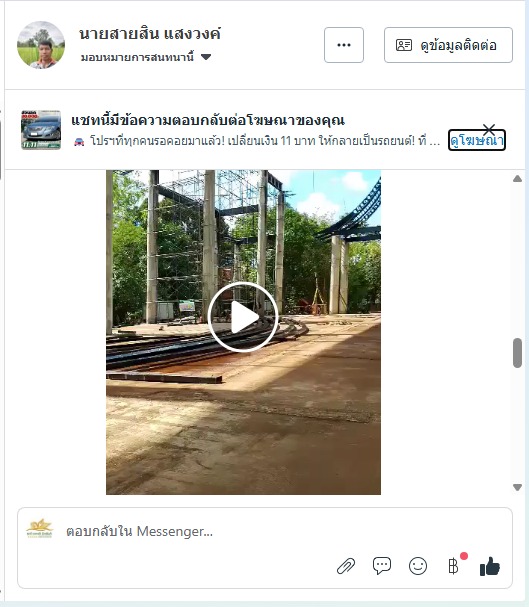Click the chat scrollbar thumb
Viewport: 529px width, 607px height.
[517, 353]
